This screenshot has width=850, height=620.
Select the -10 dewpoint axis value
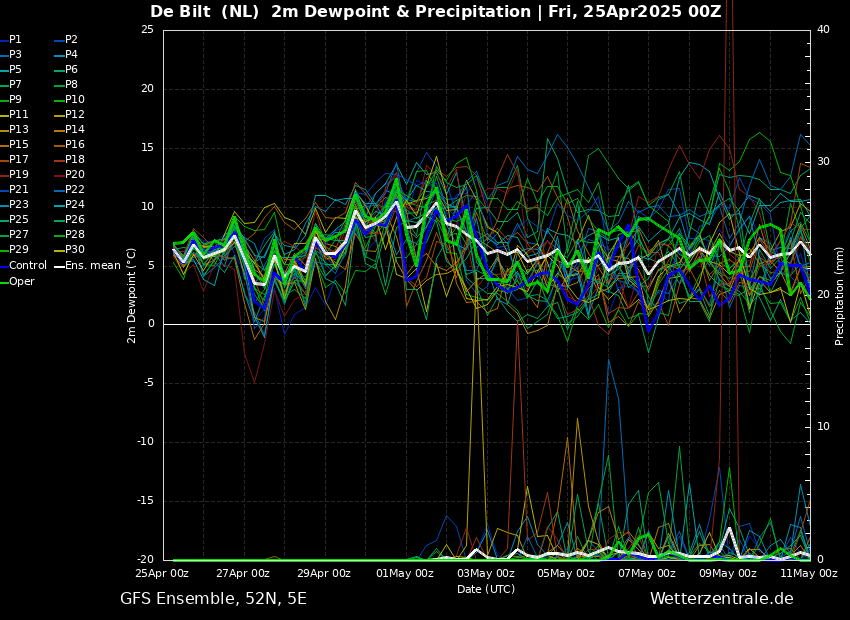[145, 442]
